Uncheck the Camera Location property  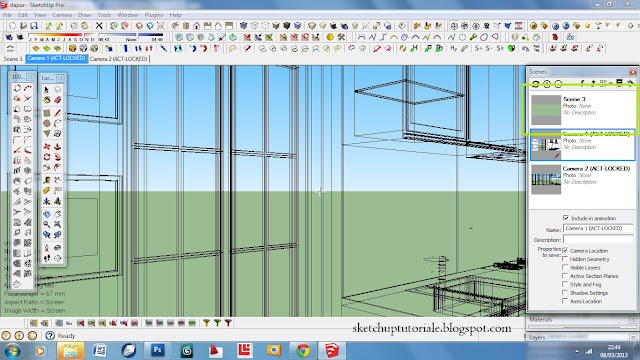[565, 250]
